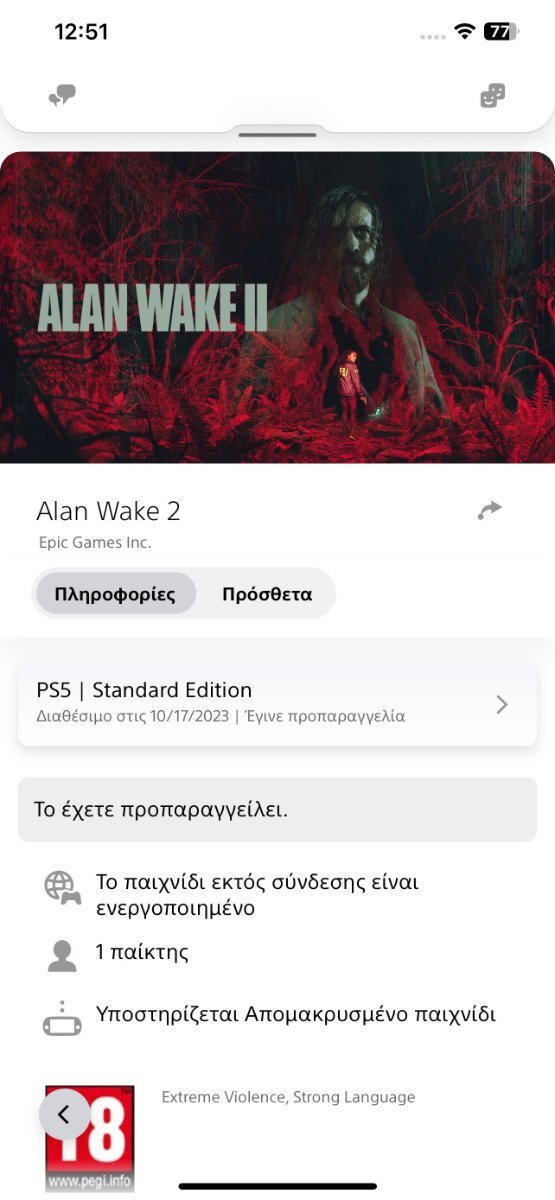Tap the offline play globe icon
Screen dimensions: 555x1200
pyautogui.click(x=62, y=888)
